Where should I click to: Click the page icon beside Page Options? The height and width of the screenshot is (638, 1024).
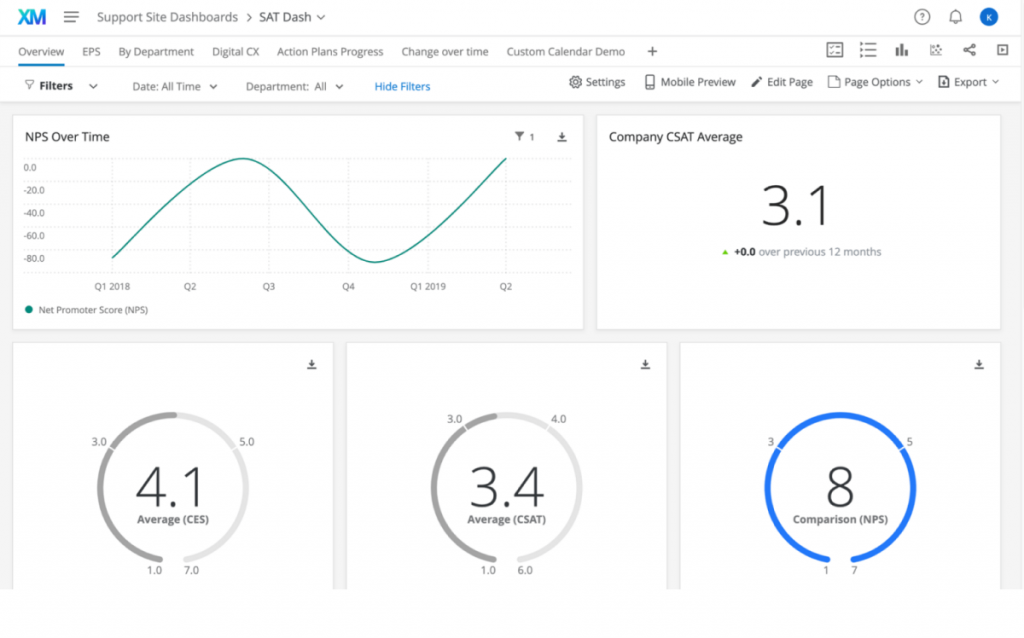[x=833, y=82]
